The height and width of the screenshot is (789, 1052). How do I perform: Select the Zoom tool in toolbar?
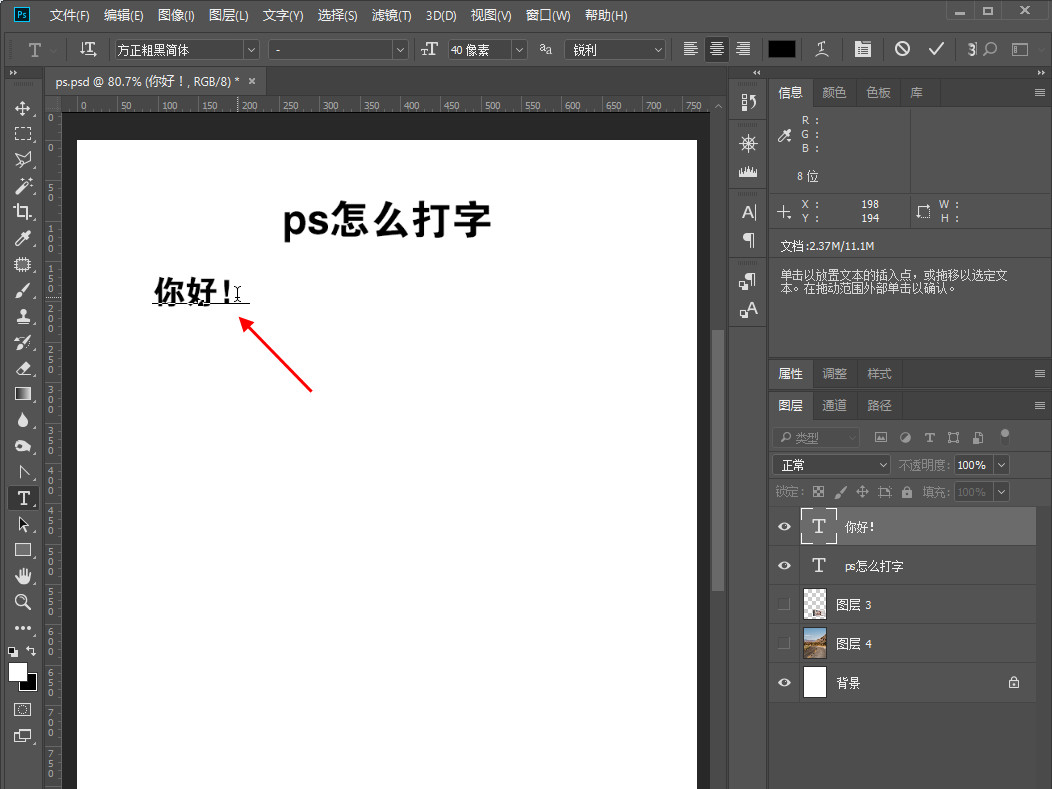[23, 602]
